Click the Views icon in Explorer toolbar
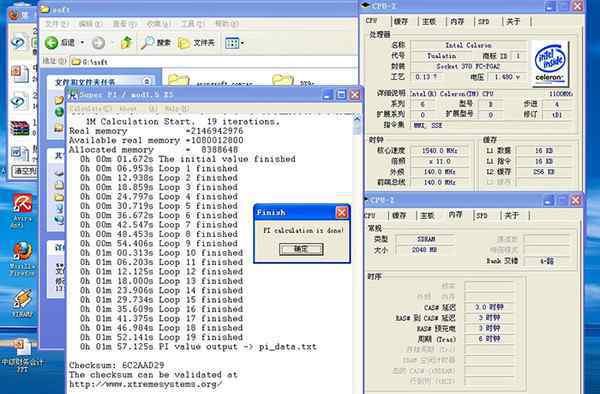The width and height of the screenshot is (600, 394). (232, 43)
